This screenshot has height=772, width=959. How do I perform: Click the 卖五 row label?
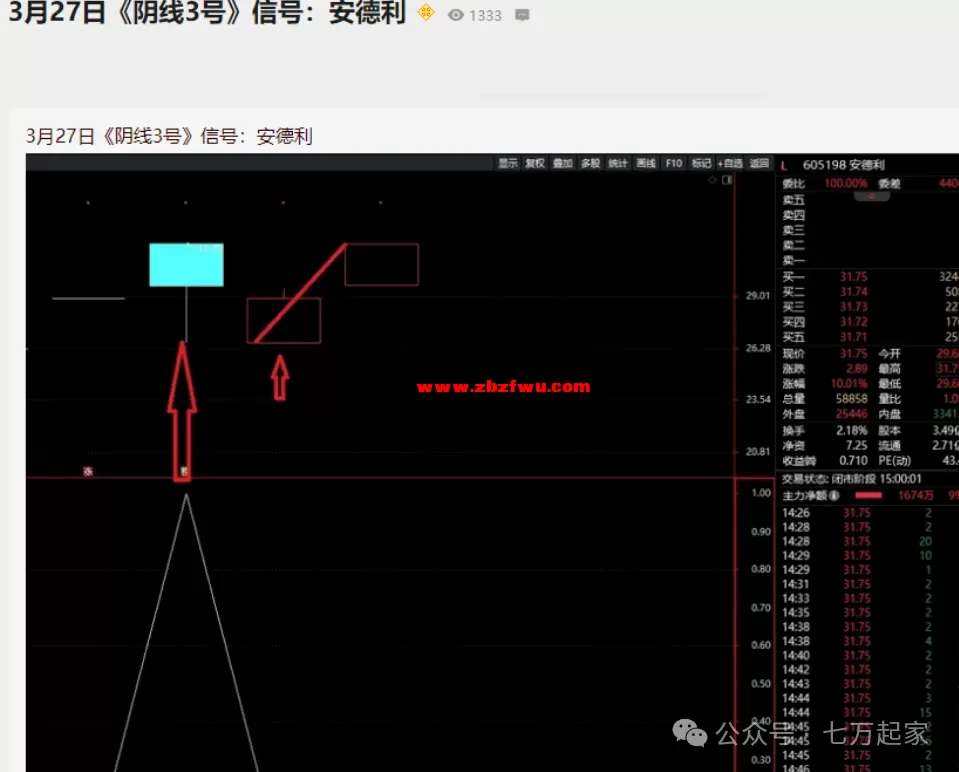coord(793,200)
